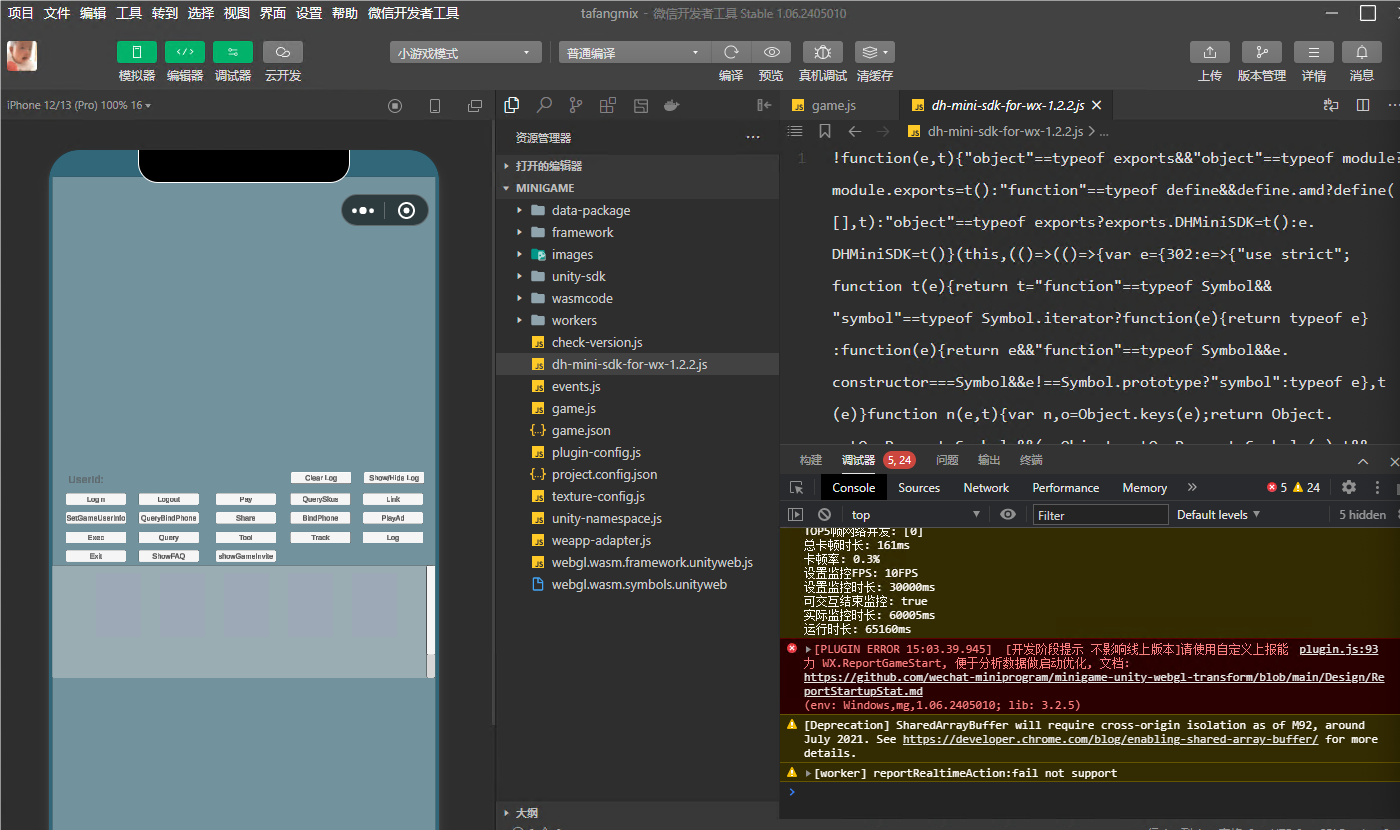1400x830 pixels.
Task: Toggle the 编辑器 editor panel button
Action: tap(185, 52)
